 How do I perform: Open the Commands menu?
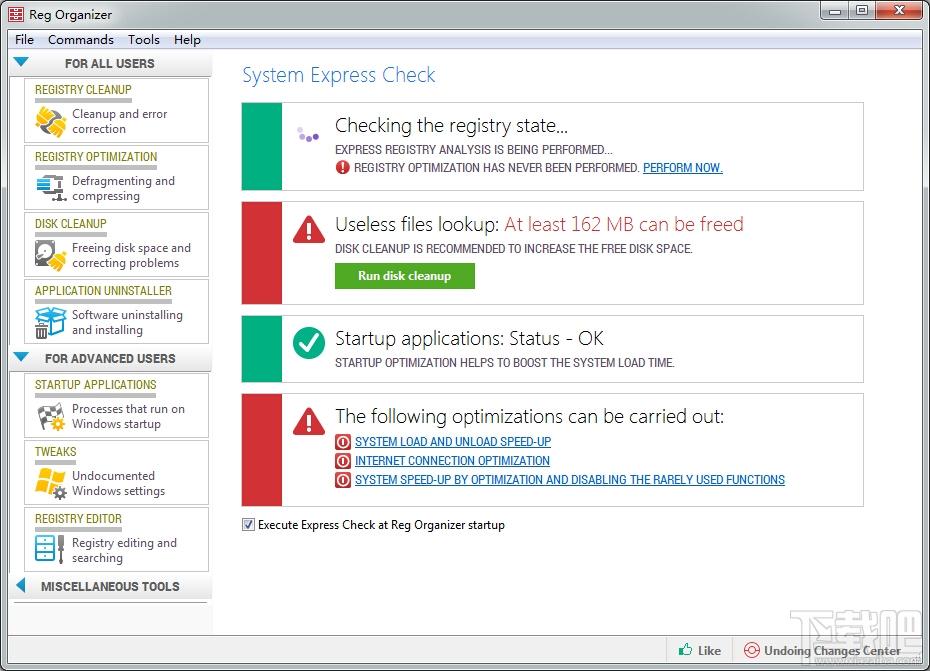tap(80, 40)
